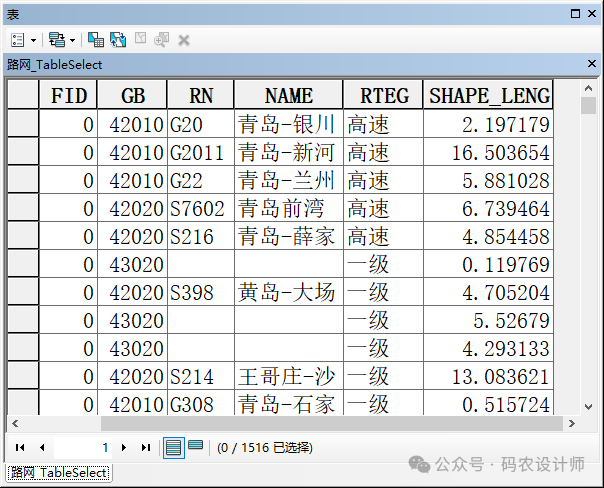Toggle Show all records view

click(x=174, y=447)
